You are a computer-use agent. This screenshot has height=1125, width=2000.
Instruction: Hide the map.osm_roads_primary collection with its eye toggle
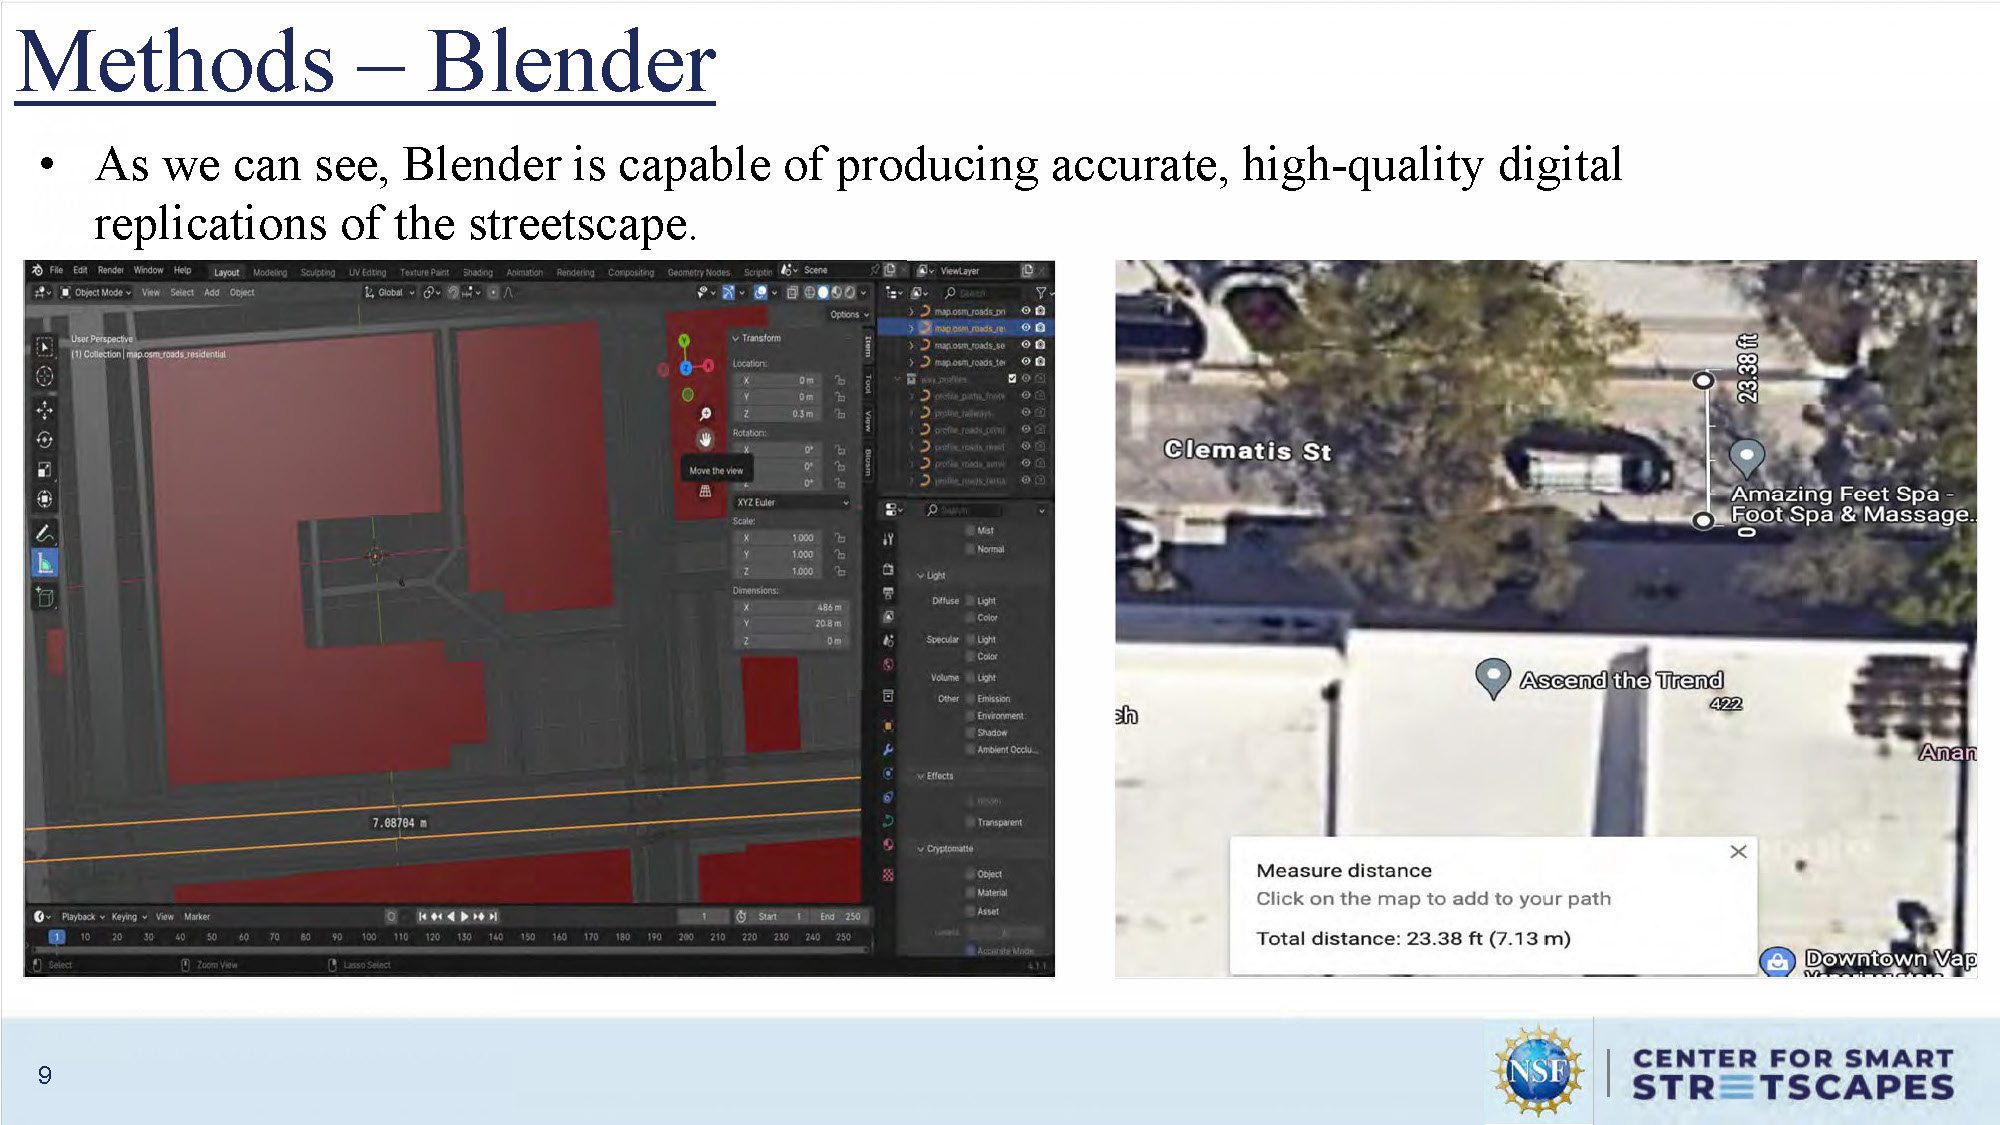click(x=1026, y=310)
